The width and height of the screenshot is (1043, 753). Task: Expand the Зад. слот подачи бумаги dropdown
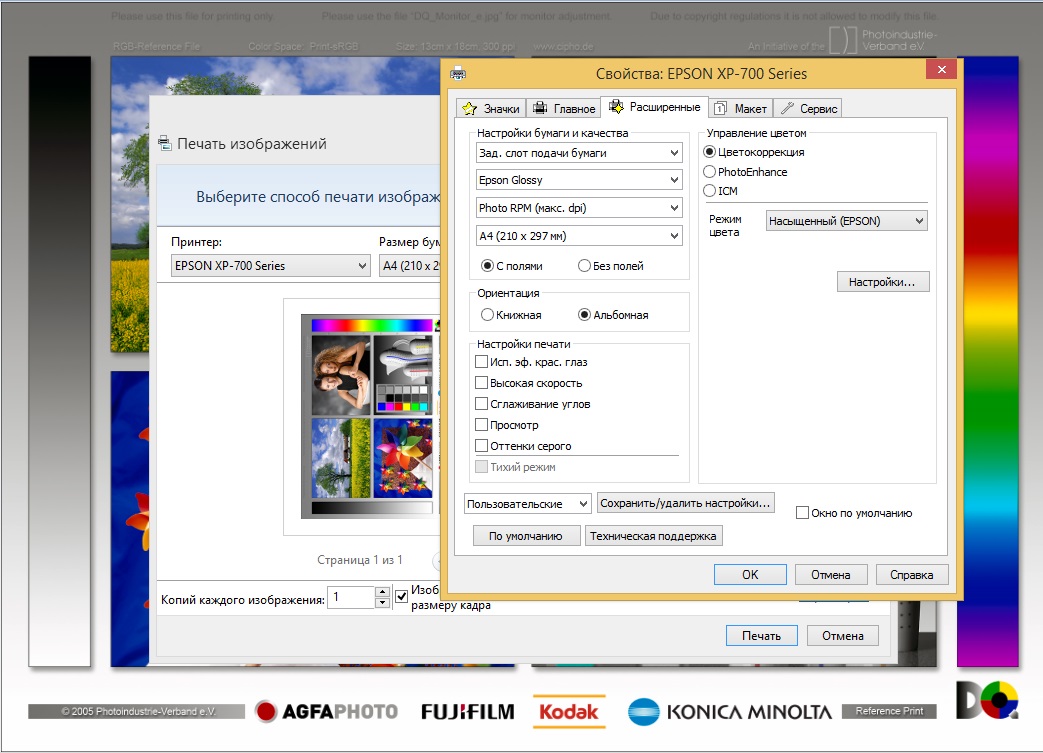click(579, 153)
